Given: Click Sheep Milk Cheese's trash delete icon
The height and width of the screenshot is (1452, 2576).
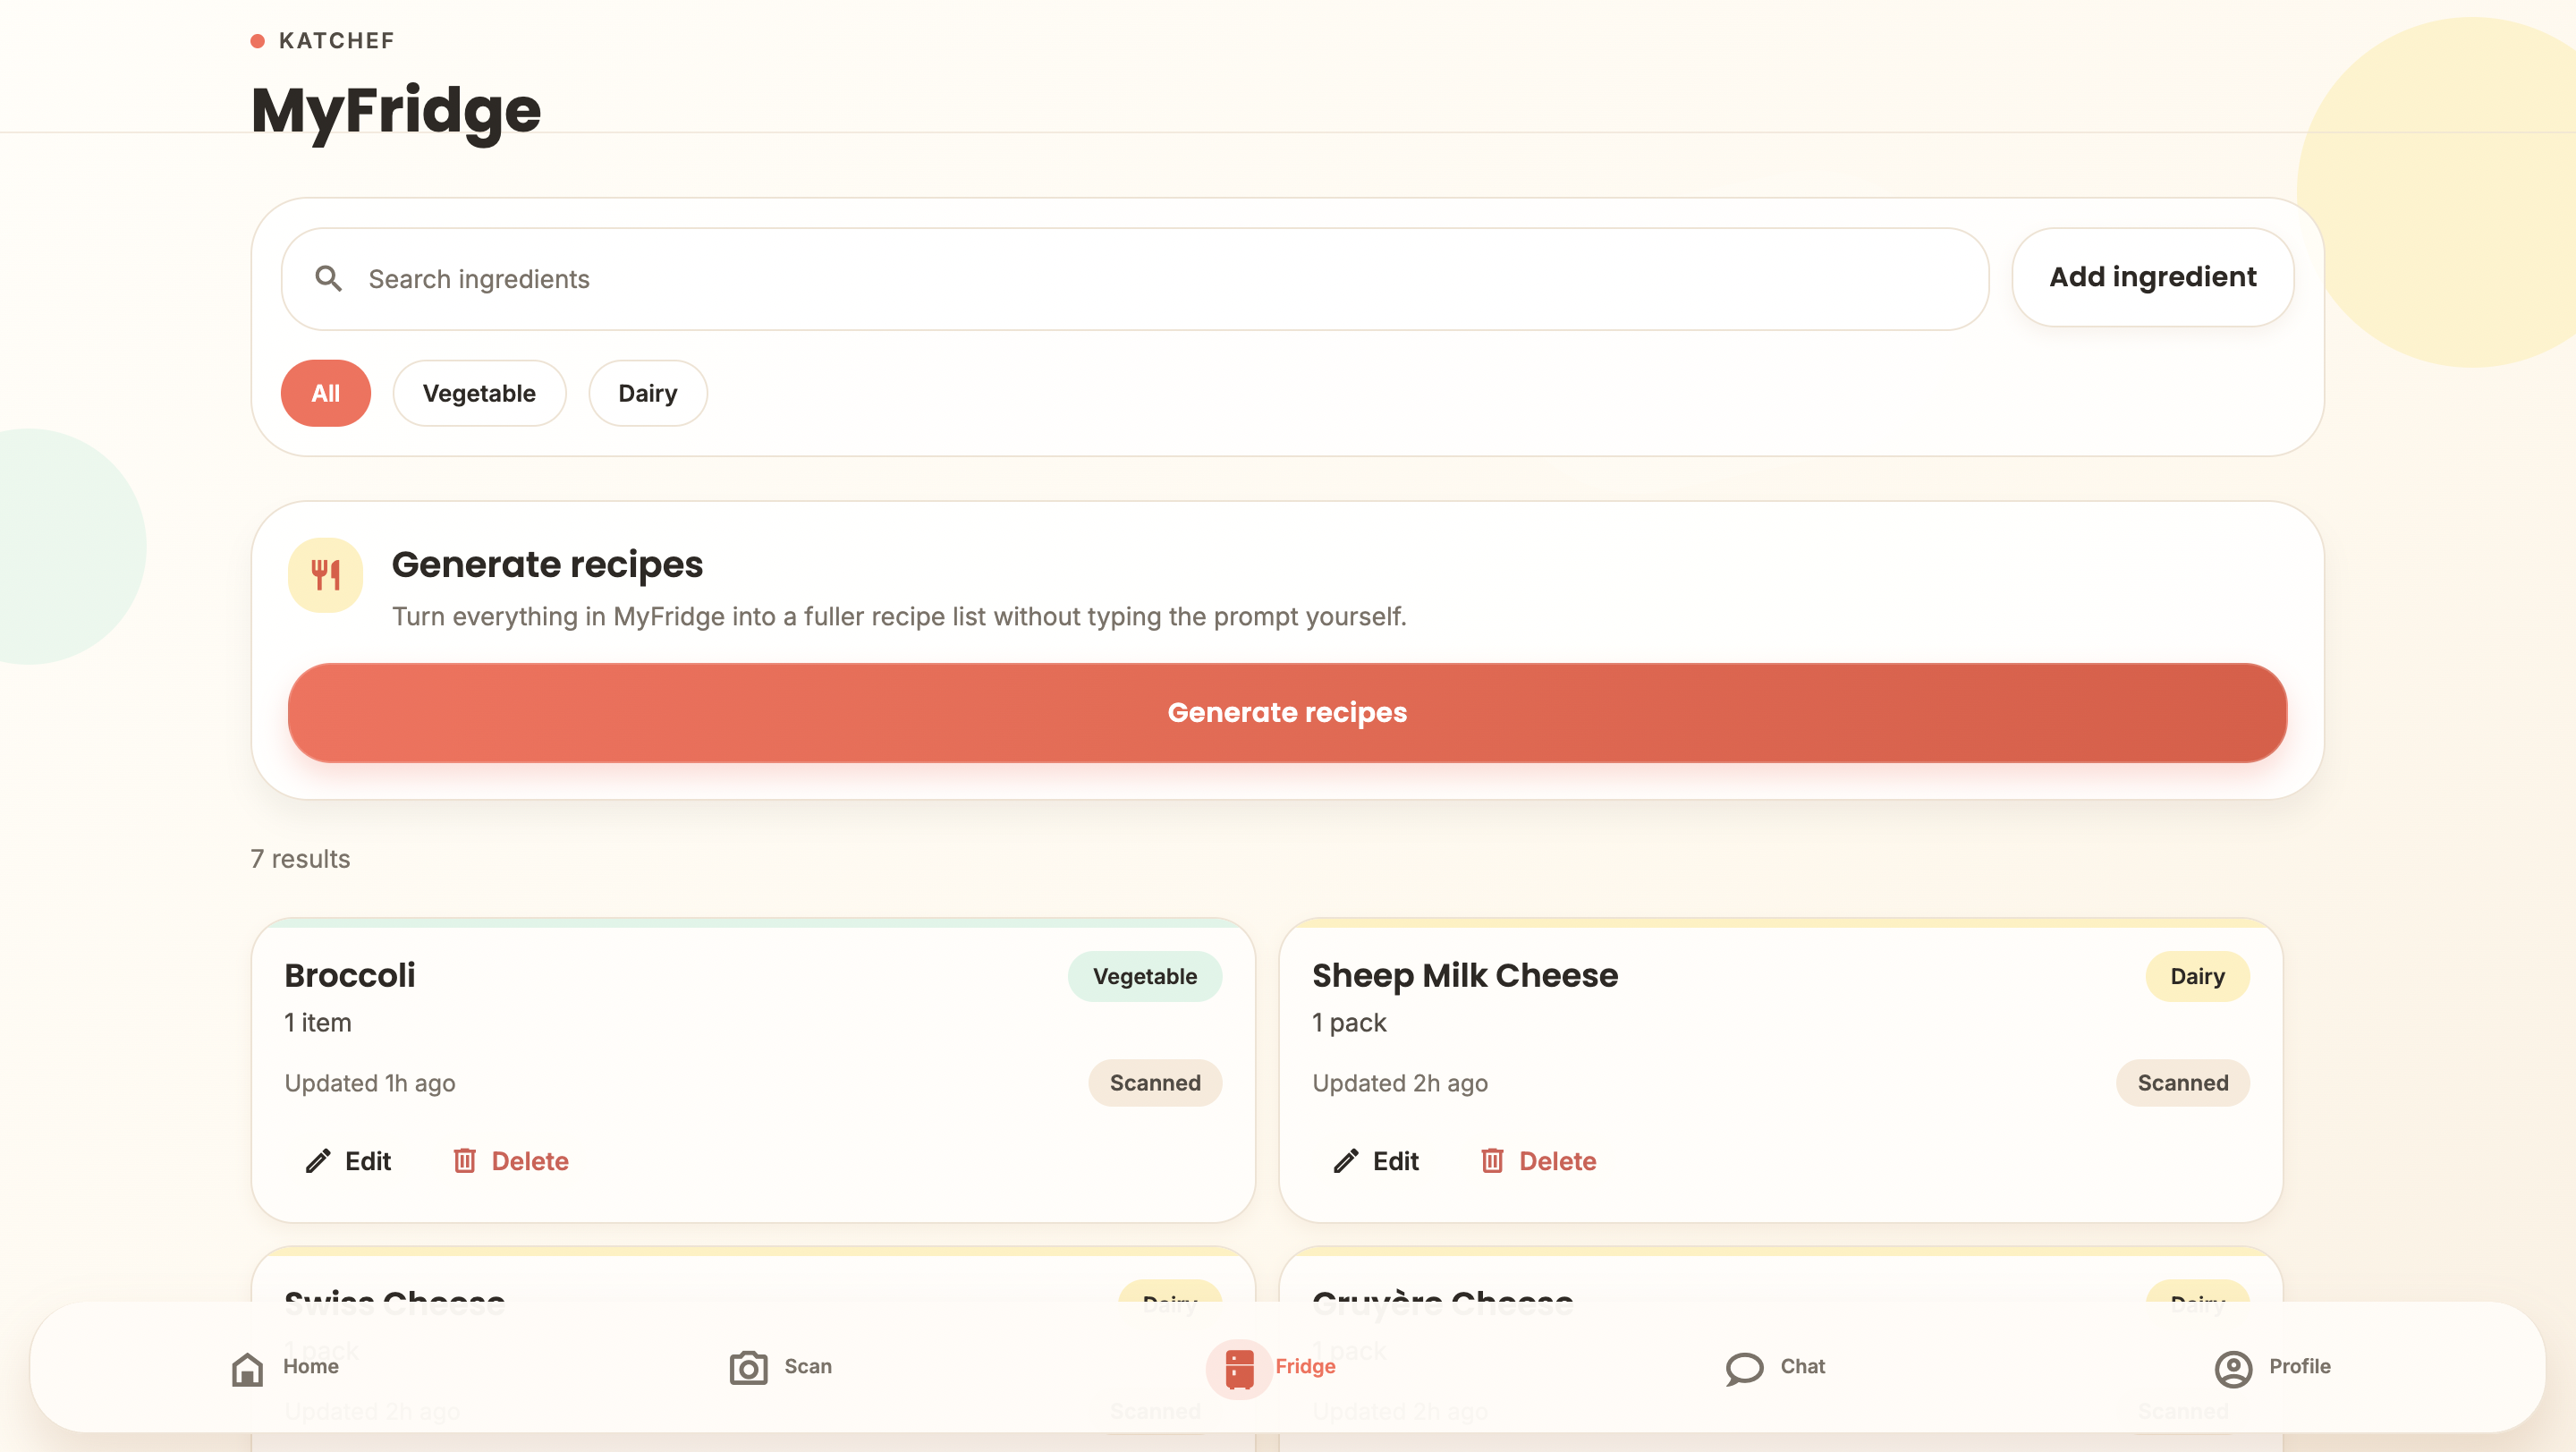Looking at the screenshot, I should (1492, 1160).
